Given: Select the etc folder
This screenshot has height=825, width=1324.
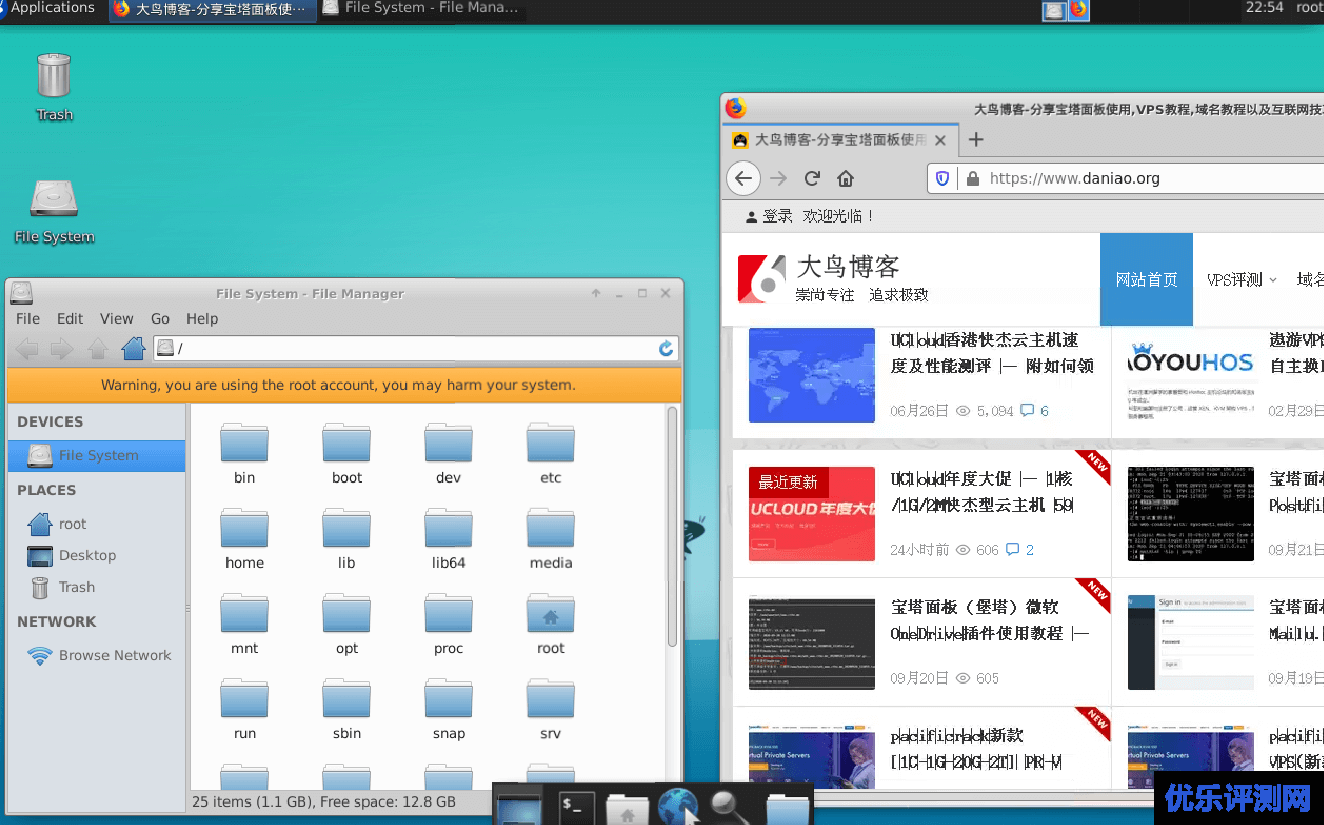Looking at the screenshot, I should pos(551,452).
